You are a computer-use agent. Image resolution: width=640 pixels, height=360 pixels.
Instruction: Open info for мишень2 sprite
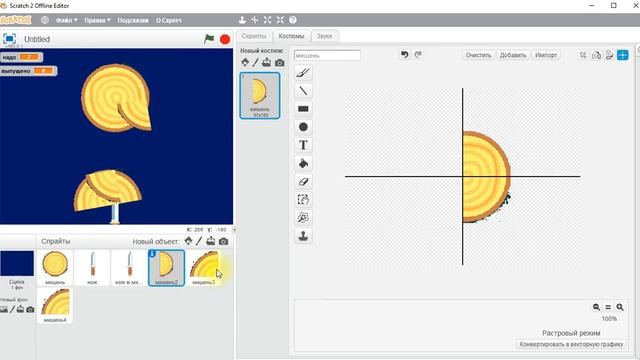click(152, 253)
